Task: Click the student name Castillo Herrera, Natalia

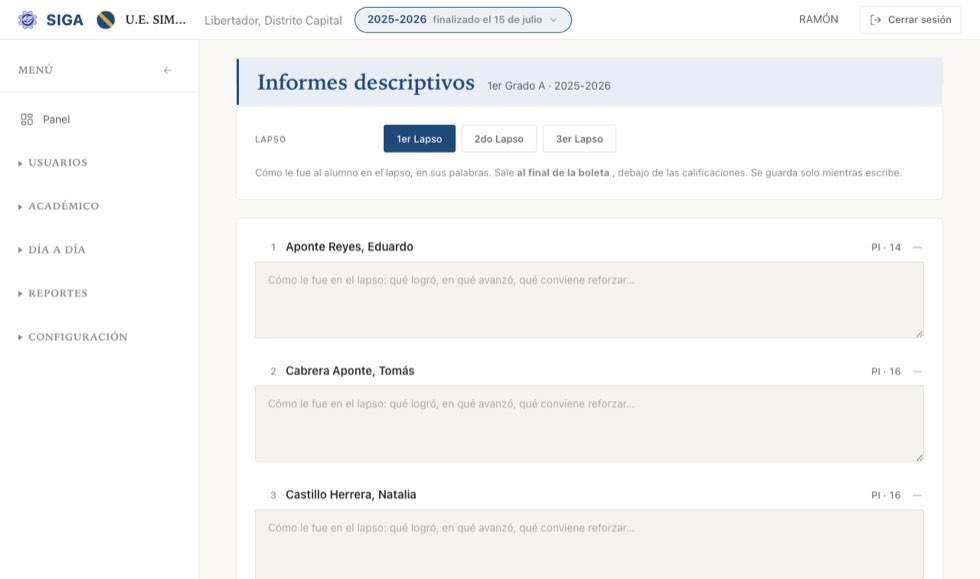Action: [351, 495]
